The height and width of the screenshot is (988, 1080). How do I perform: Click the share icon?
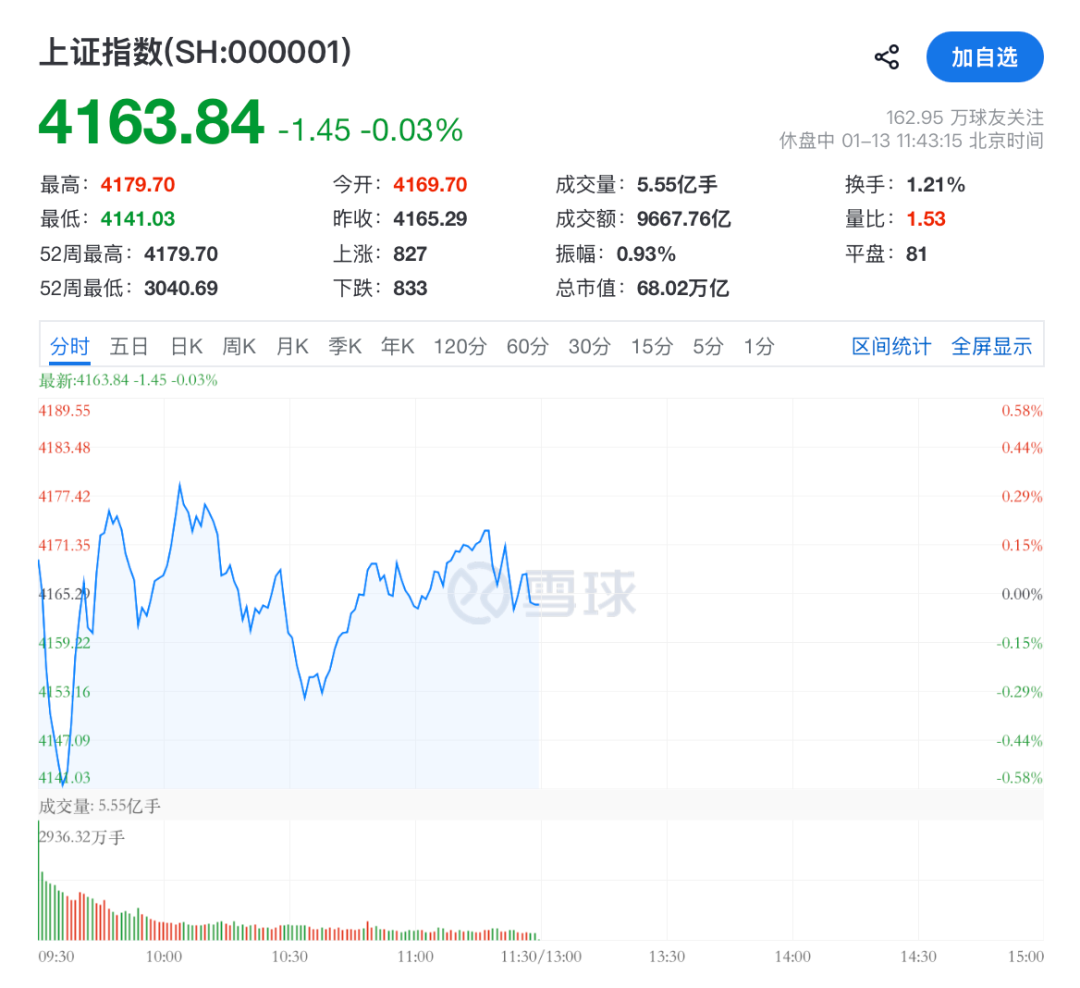[x=886, y=57]
